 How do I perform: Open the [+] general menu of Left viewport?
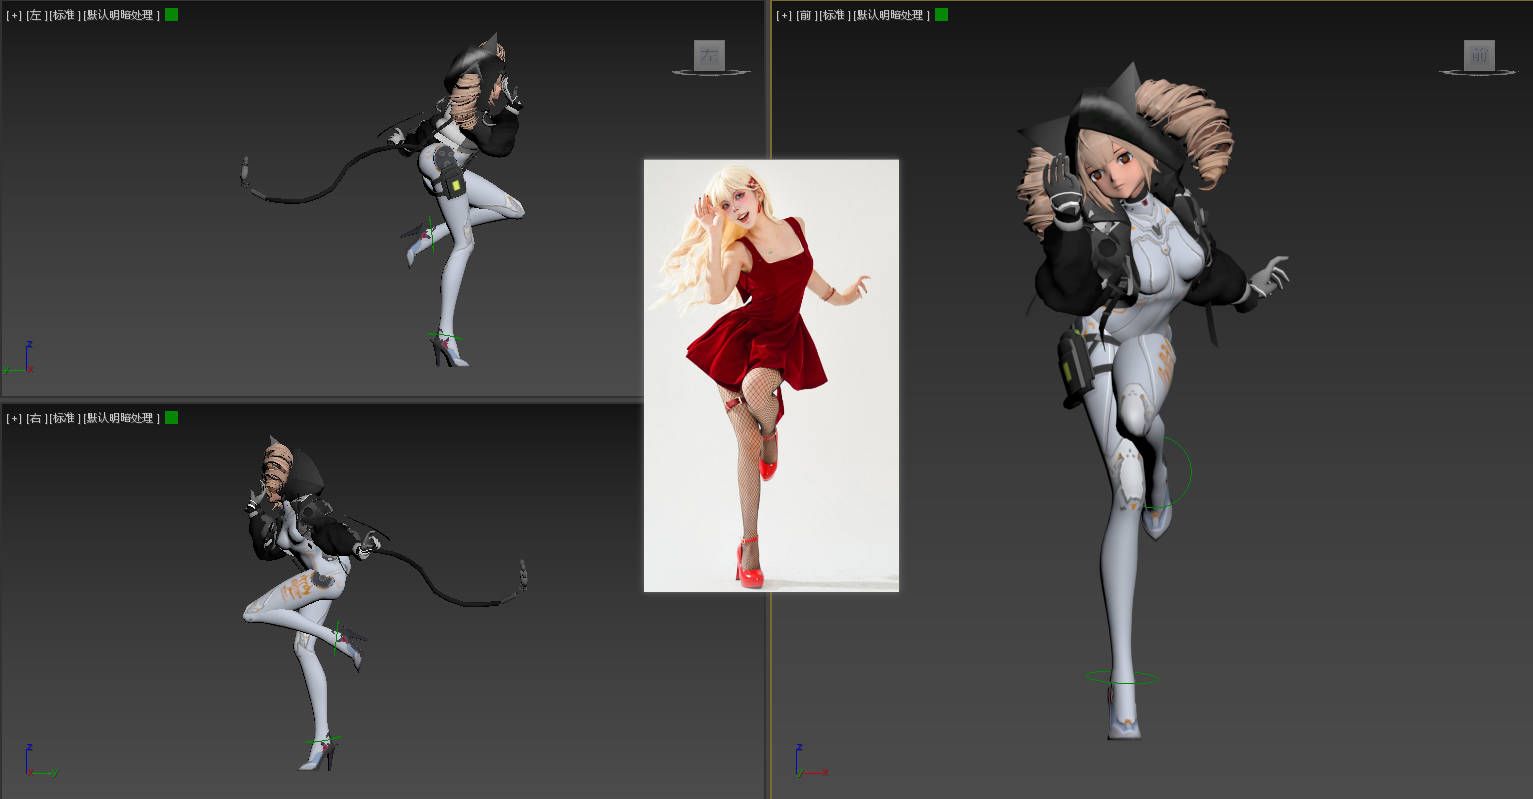(14, 15)
